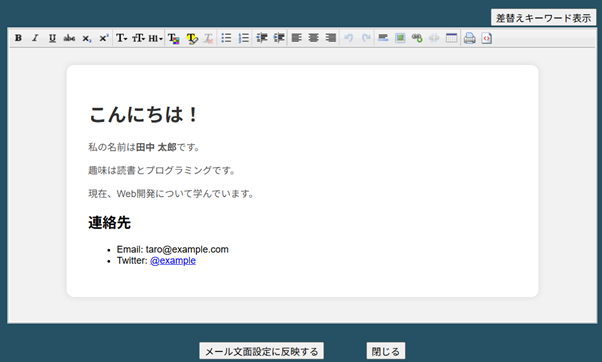
Task: Increase paragraph indent
Action: [279, 38]
